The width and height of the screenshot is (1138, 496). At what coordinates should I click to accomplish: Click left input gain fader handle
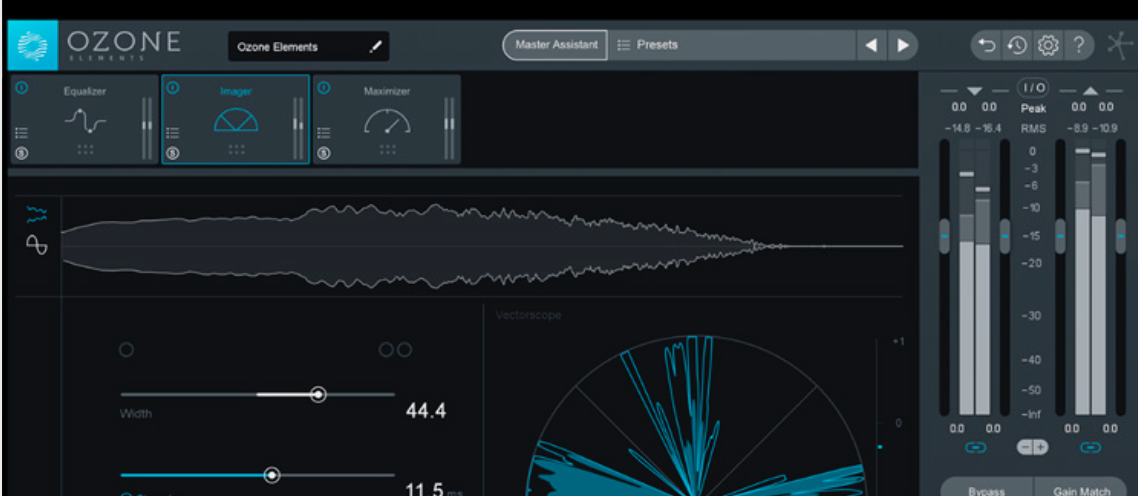tap(944, 236)
